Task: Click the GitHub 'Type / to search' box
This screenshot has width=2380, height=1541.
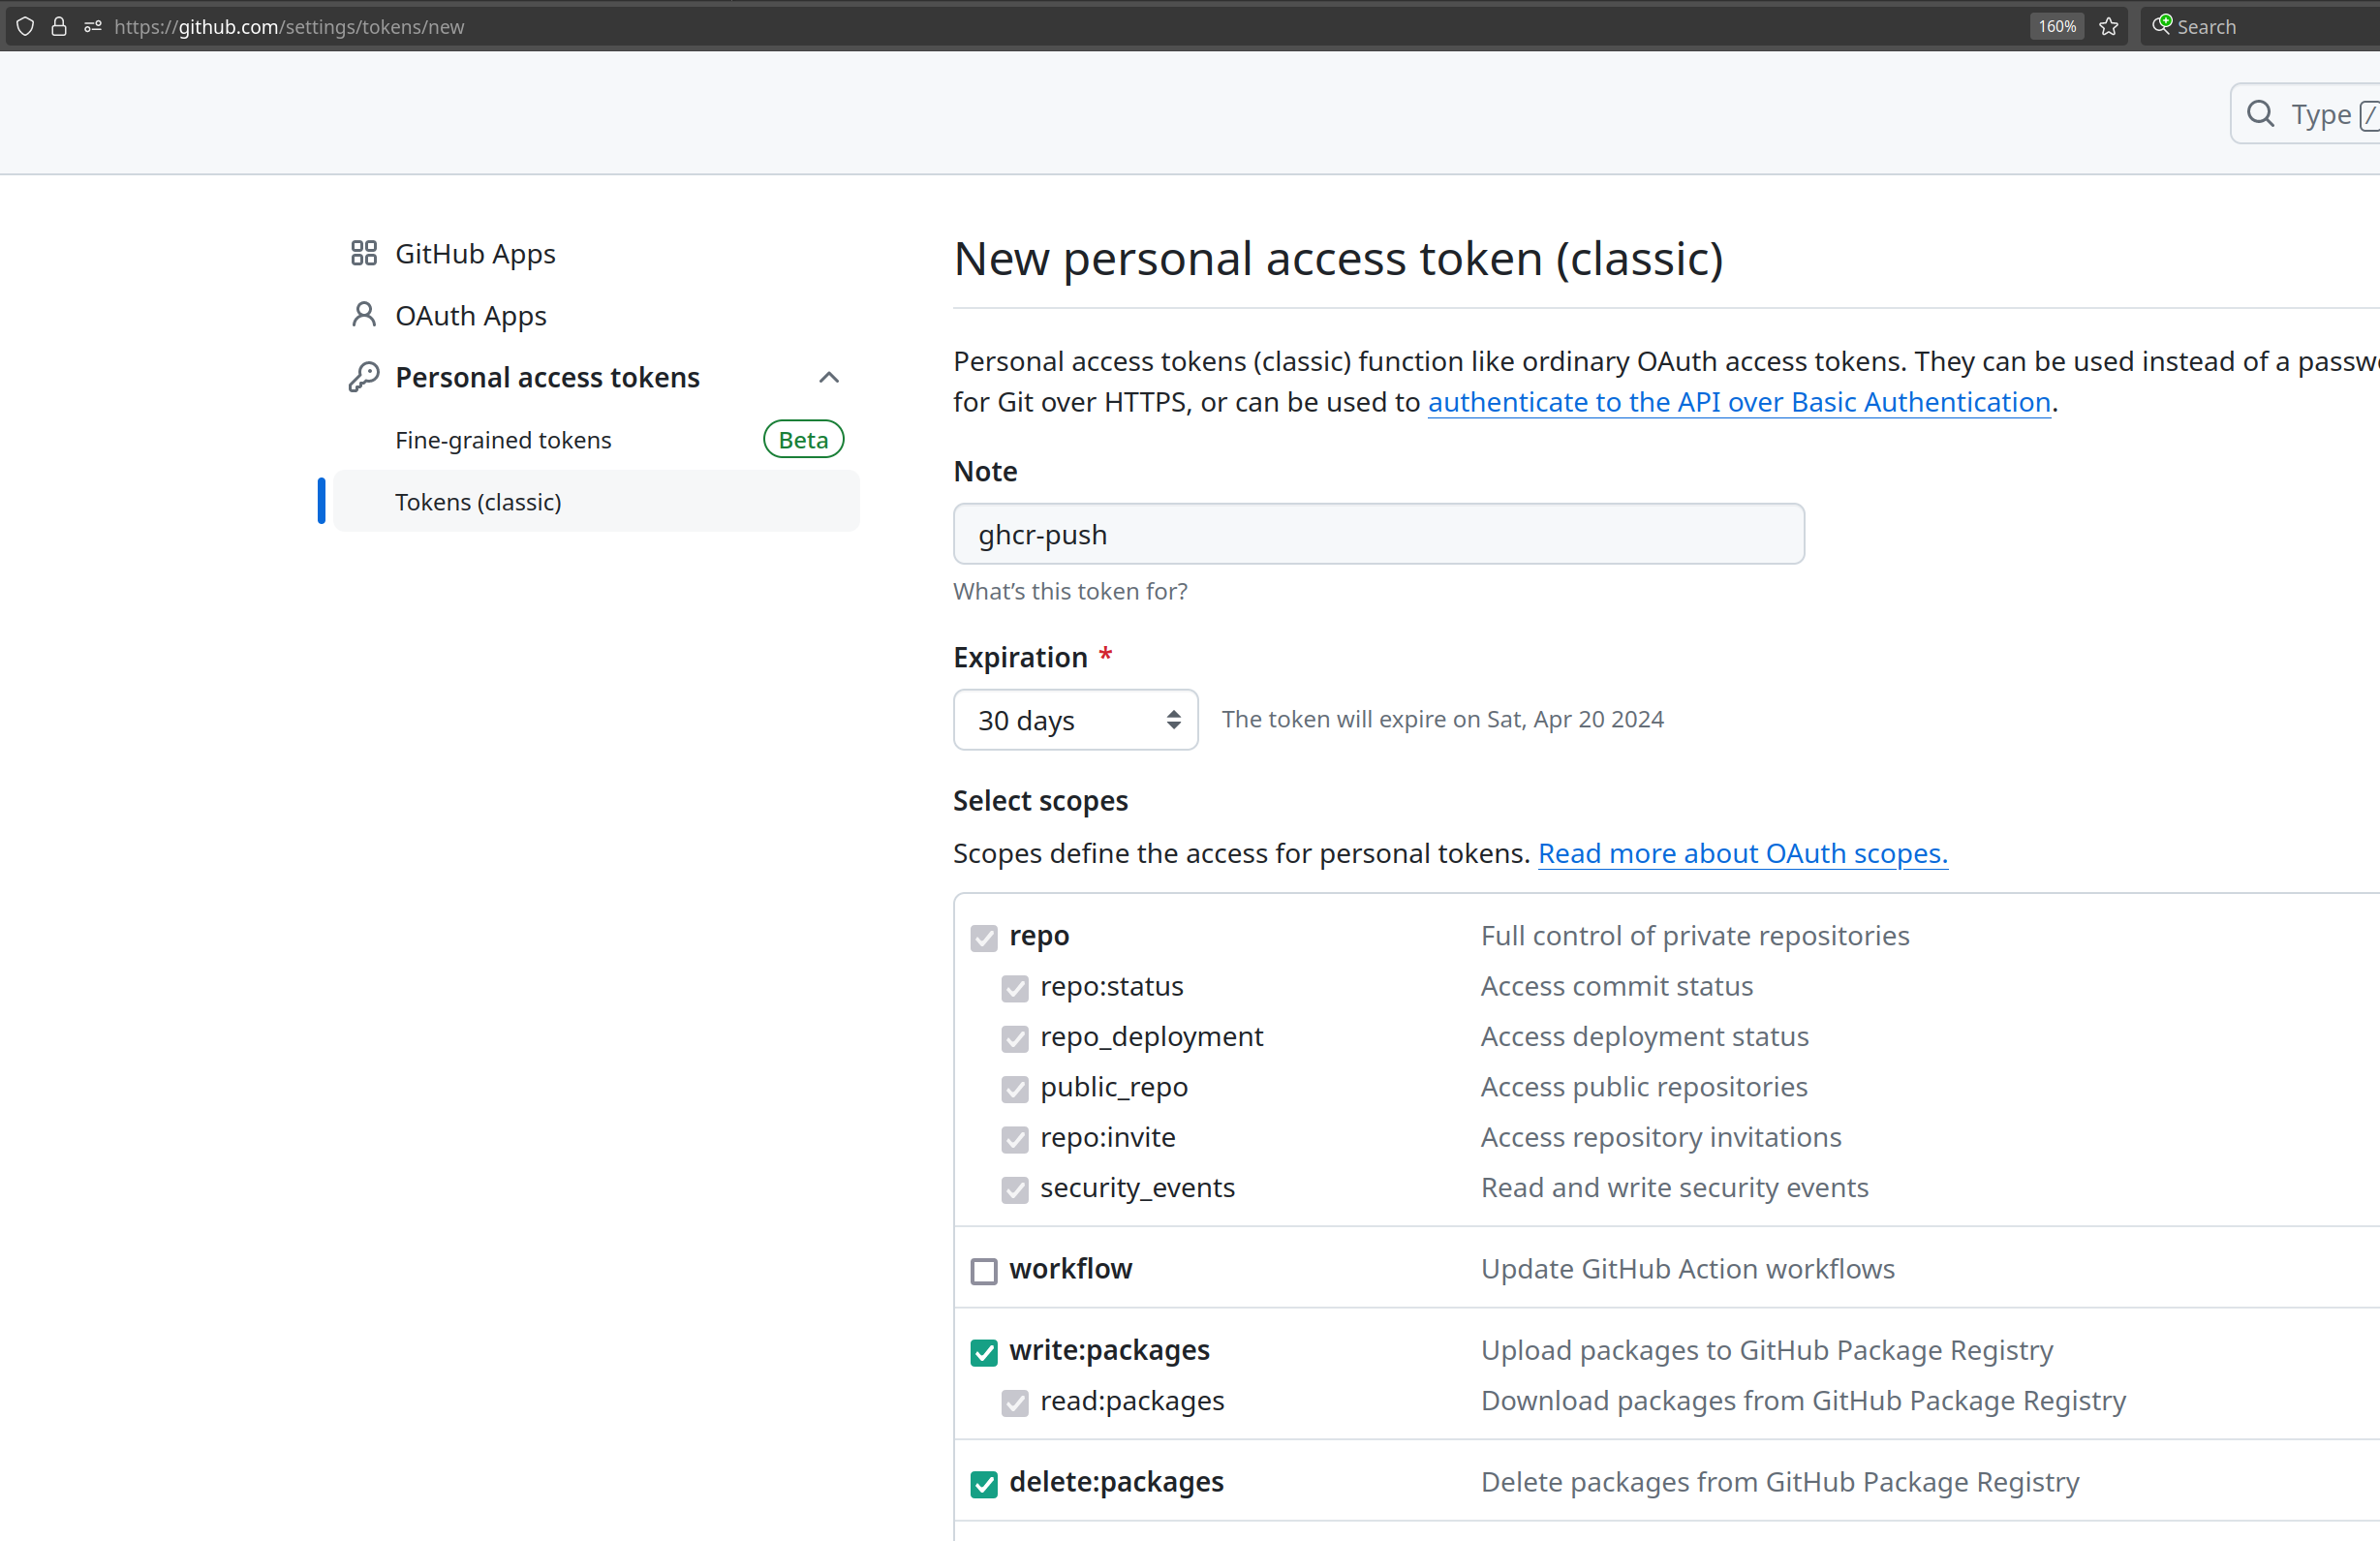Action: tap(2305, 113)
